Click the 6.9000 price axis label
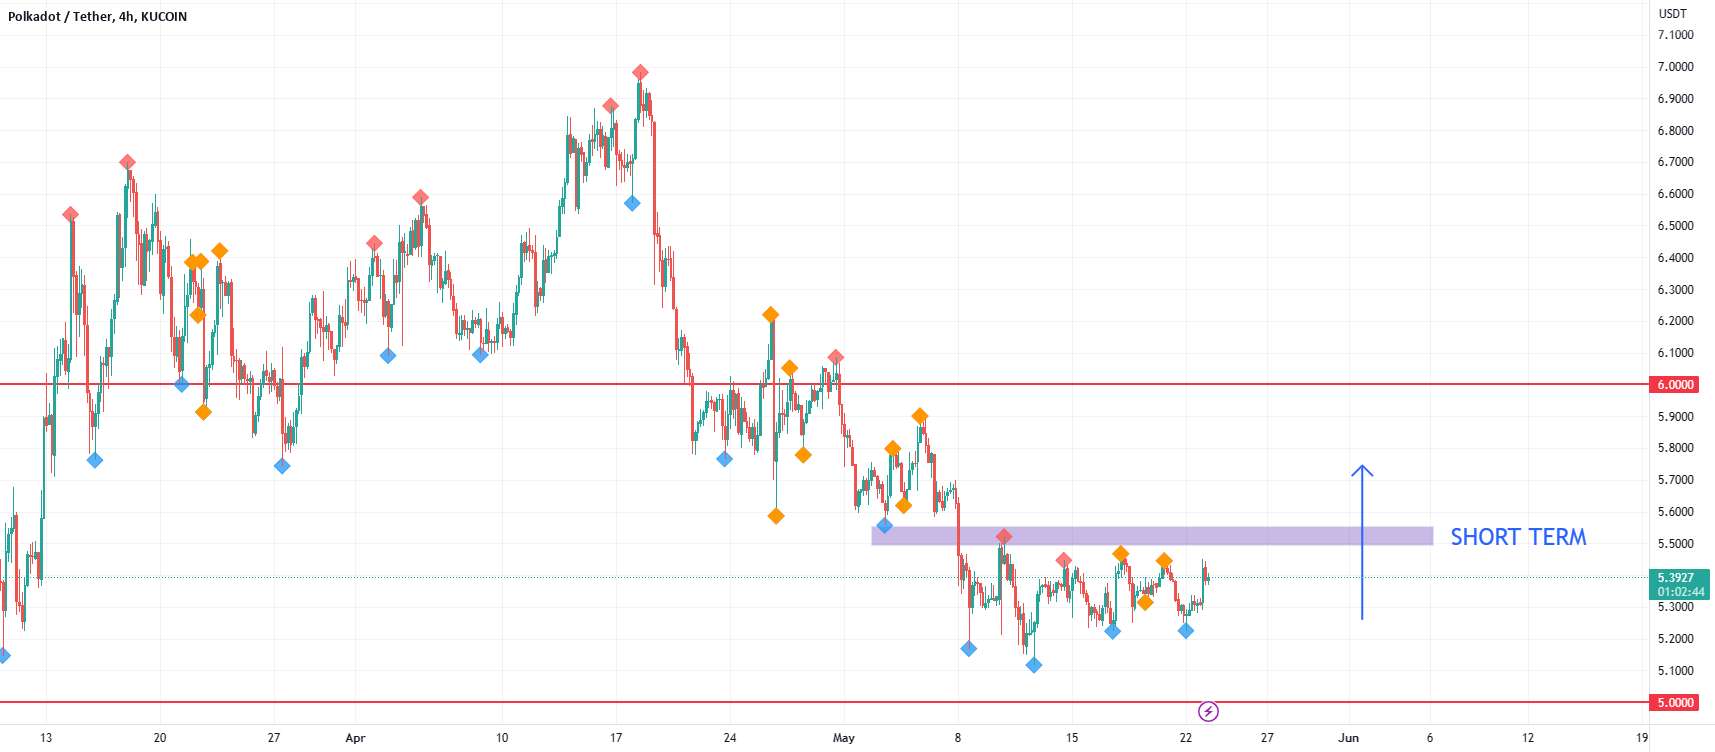Viewport: 1715px width, 752px height. pyautogui.click(x=1675, y=99)
